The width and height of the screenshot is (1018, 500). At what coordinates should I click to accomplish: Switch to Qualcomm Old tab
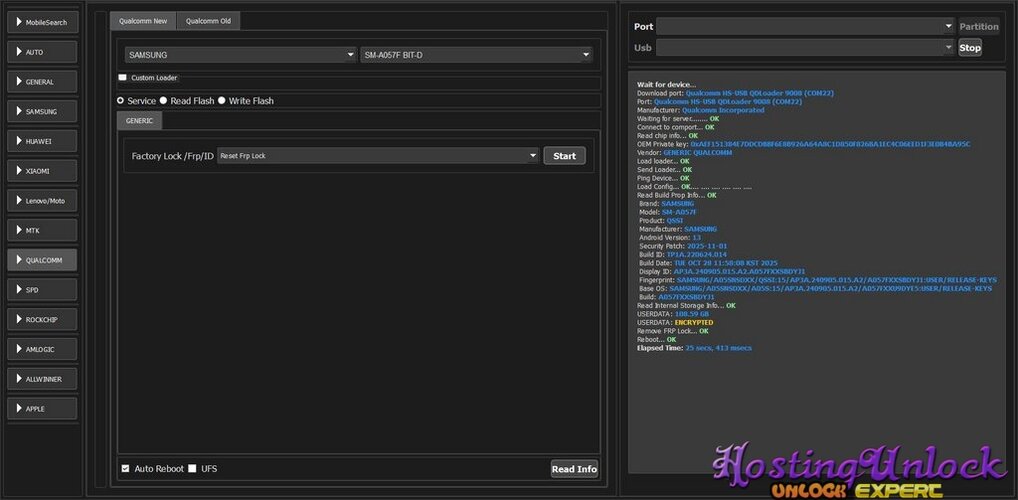coord(208,21)
